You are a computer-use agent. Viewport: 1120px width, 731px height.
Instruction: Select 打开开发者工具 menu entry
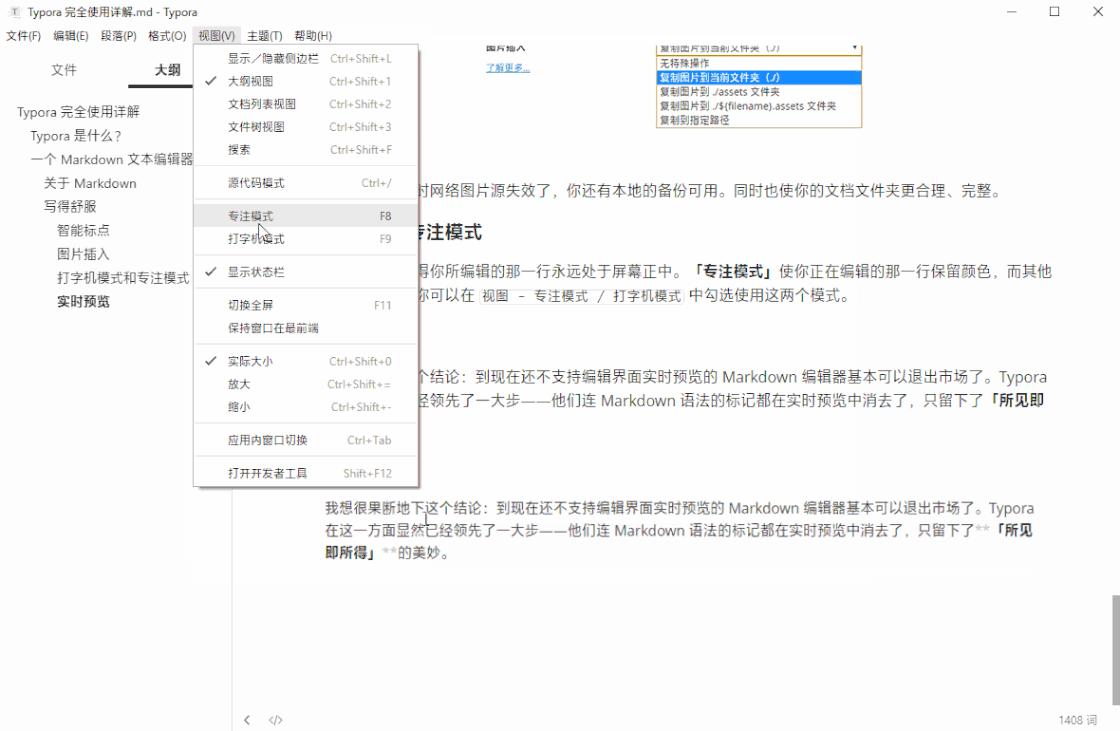[x=306, y=473]
